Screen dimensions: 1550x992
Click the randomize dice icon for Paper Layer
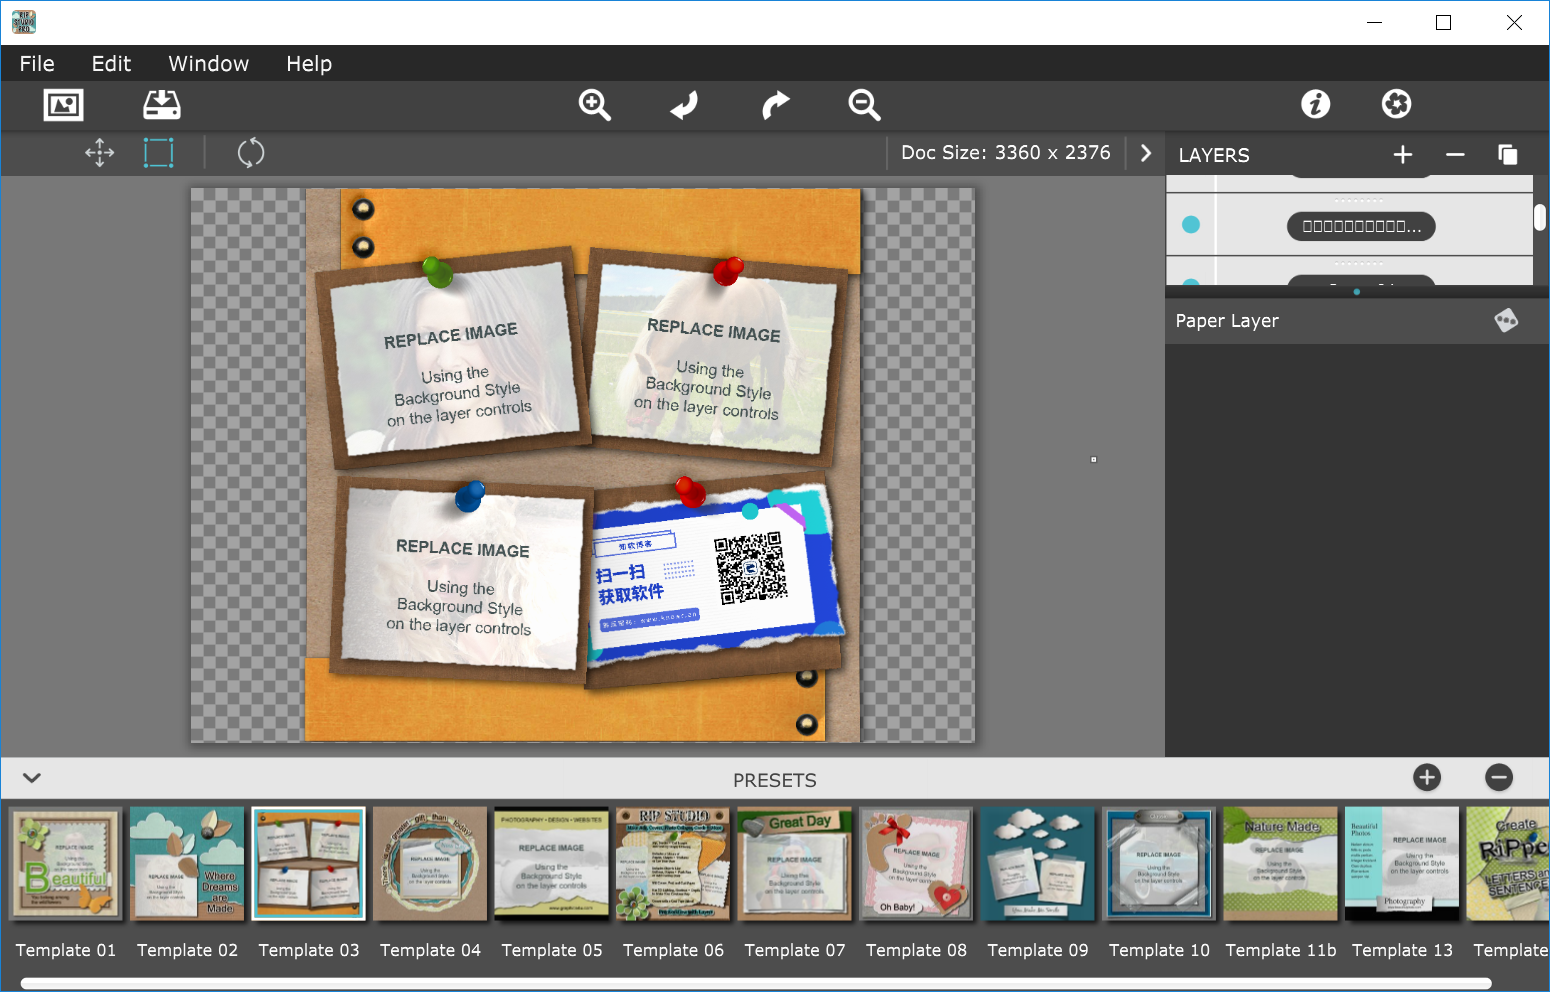[x=1506, y=320]
